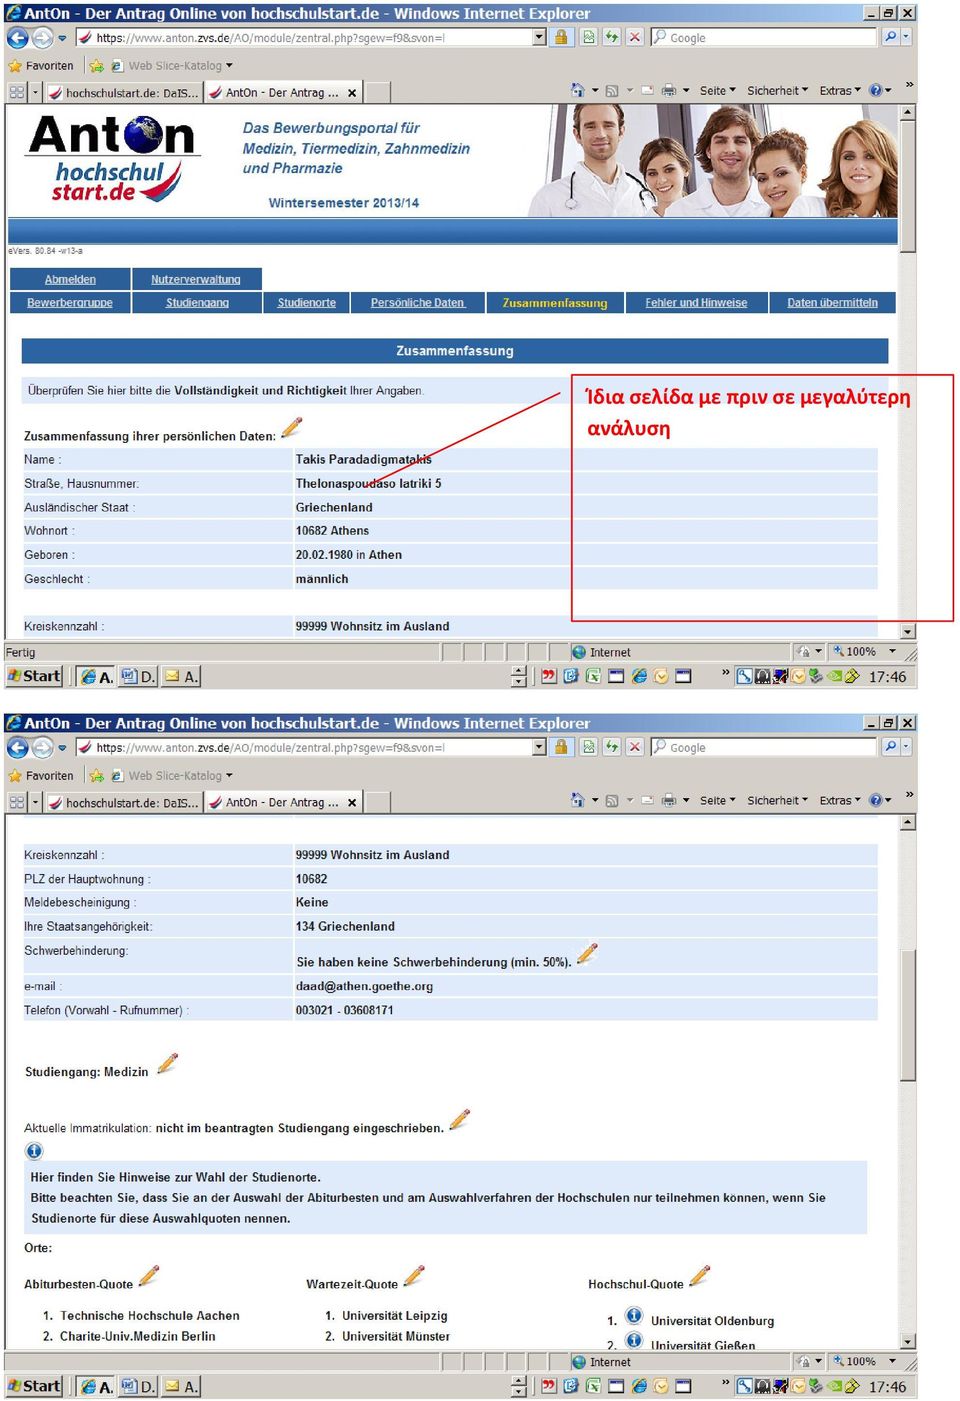Click AntOn hochschulstart.de logo
The height and width of the screenshot is (1401, 960).
(x=112, y=159)
